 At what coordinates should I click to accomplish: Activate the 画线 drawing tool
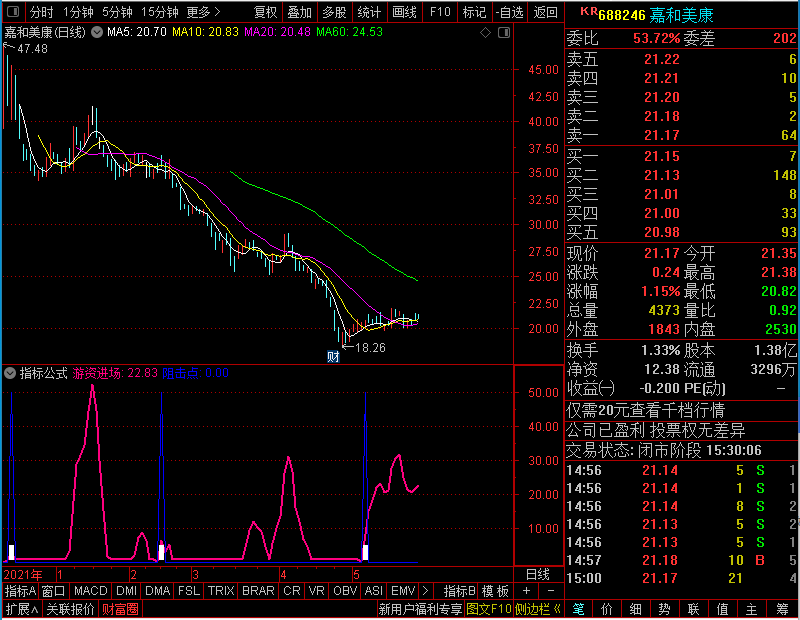tap(404, 12)
